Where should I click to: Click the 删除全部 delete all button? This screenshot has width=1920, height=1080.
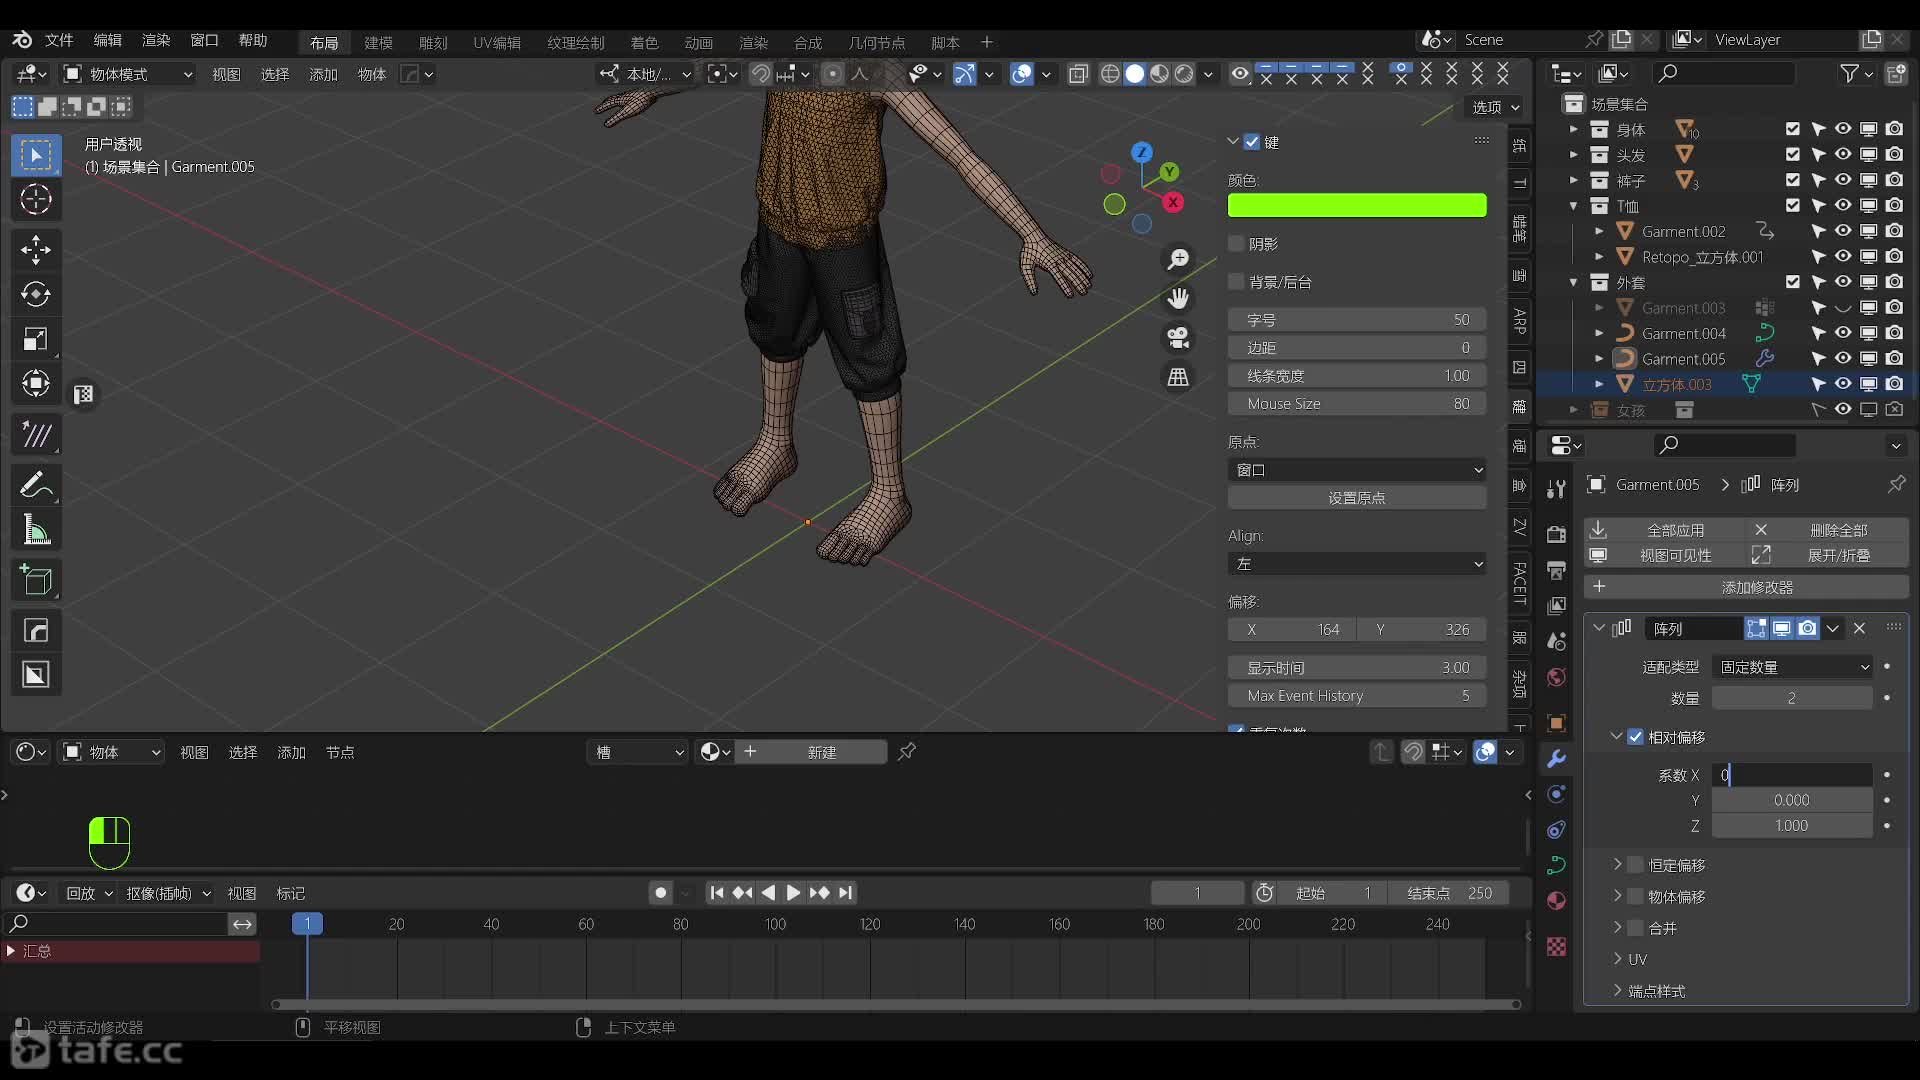click(x=1828, y=530)
